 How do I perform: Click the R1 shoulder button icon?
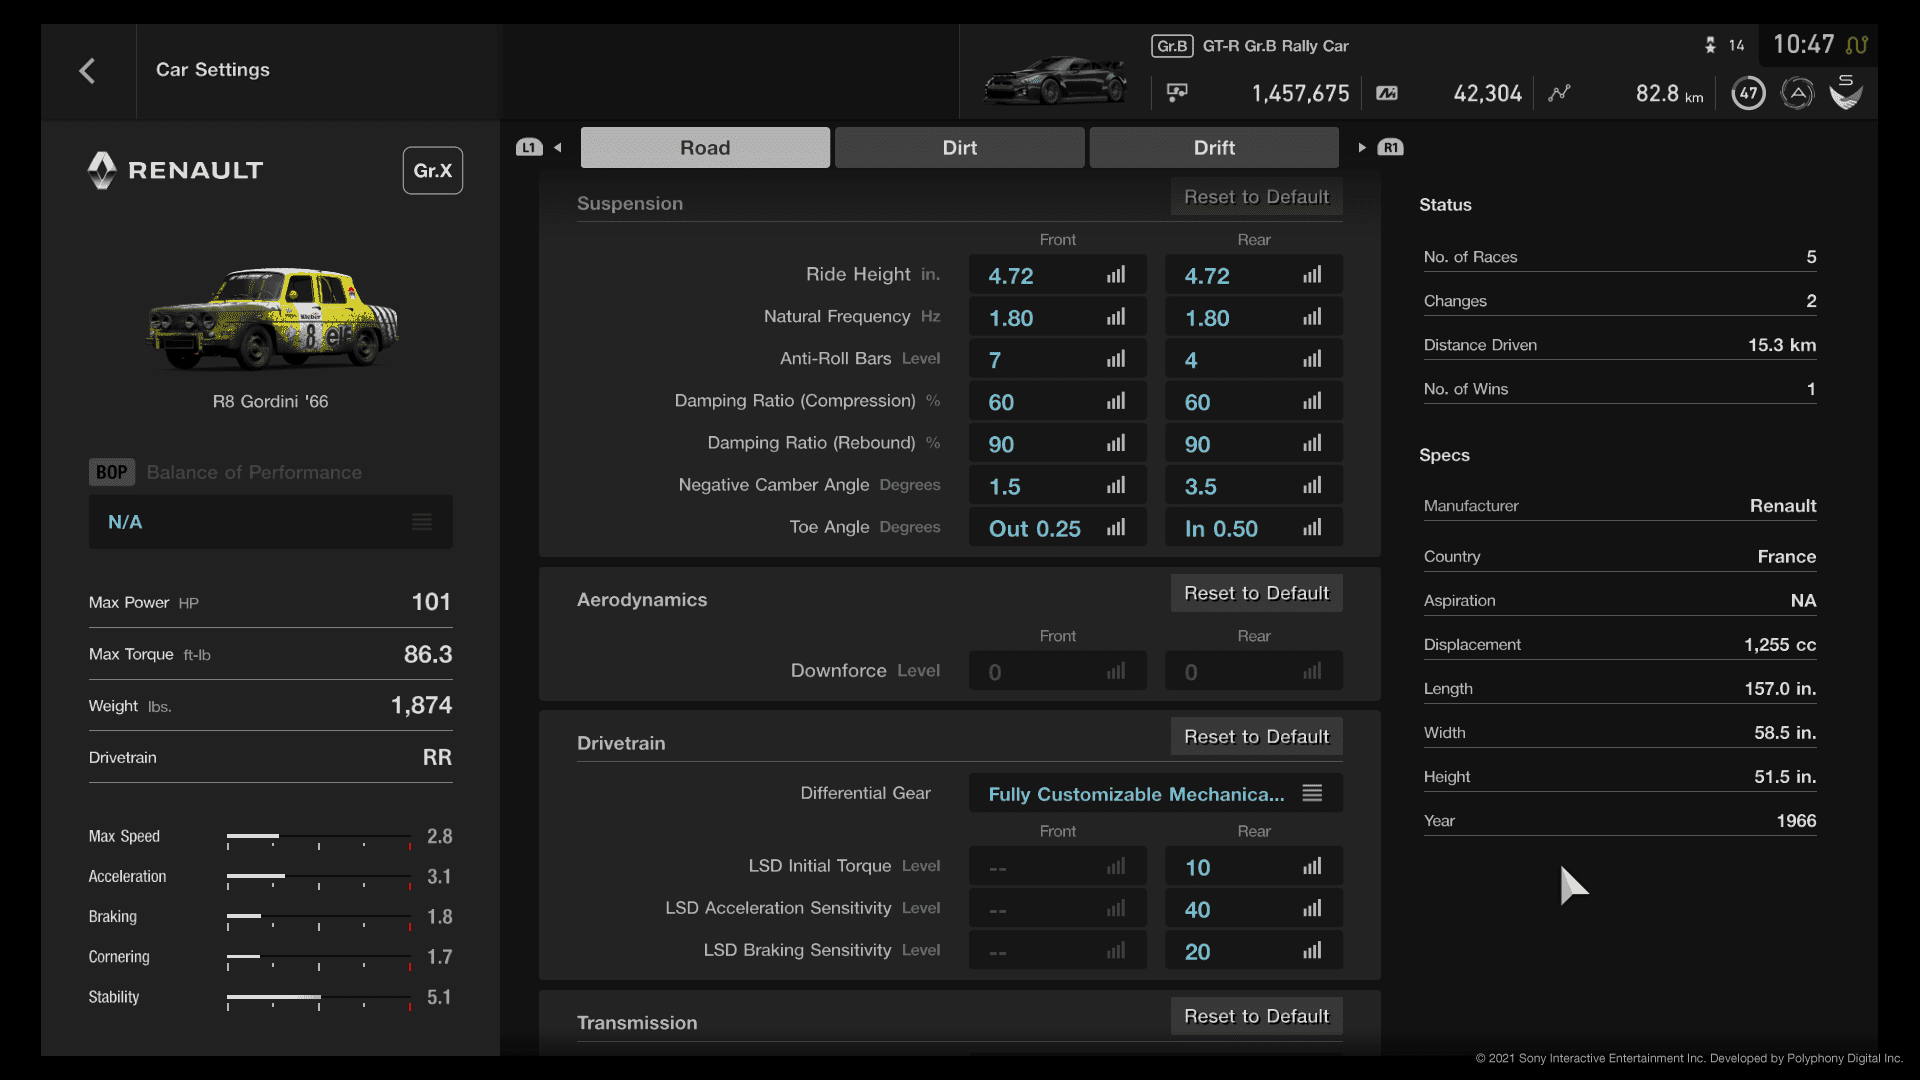[x=1390, y=147]
